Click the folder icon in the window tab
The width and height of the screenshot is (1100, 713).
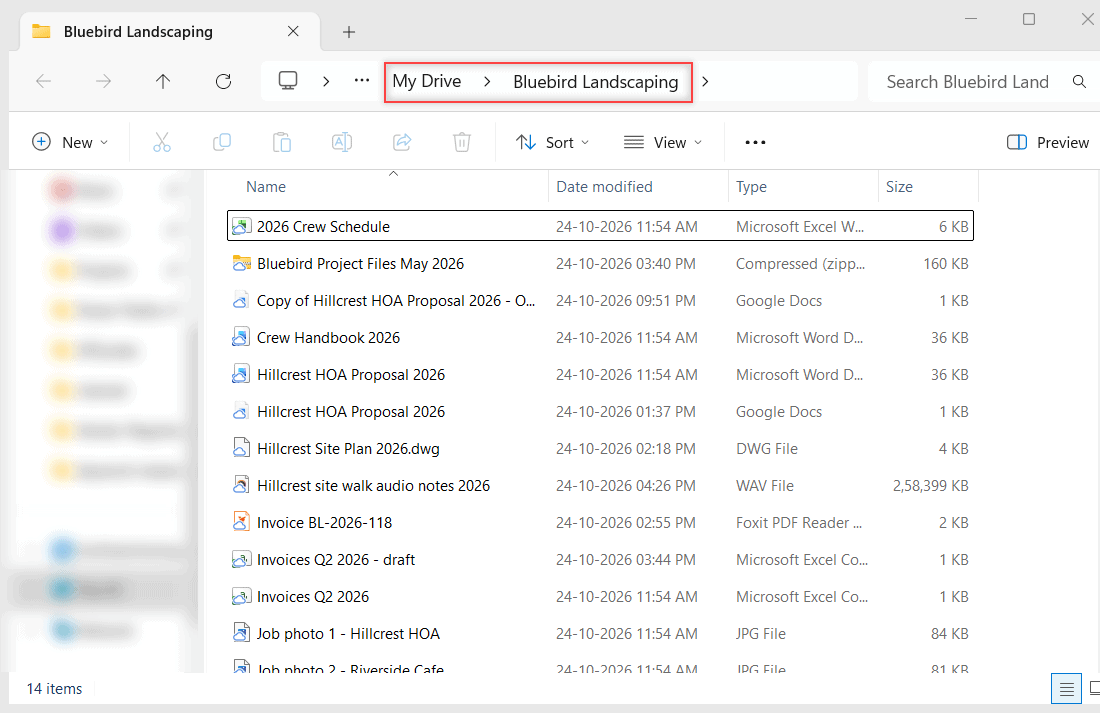(41, 32)
